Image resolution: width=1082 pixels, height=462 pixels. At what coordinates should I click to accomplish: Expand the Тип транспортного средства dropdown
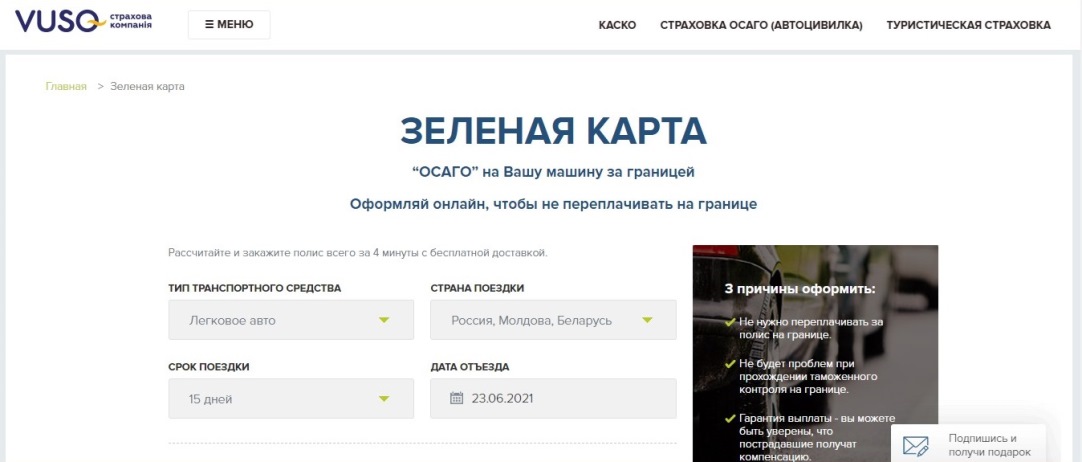291,320
